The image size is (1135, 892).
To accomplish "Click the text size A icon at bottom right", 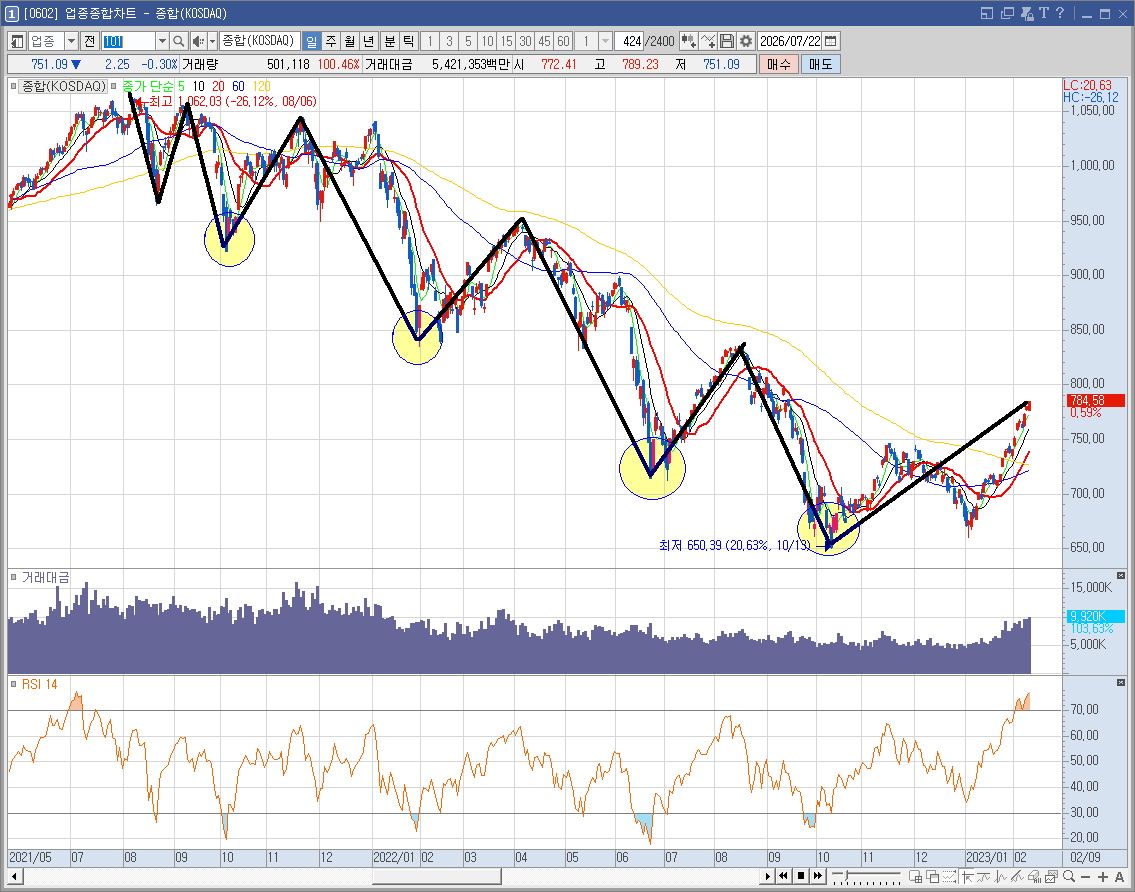I will pyautogui.click(x=1119, y=877).
